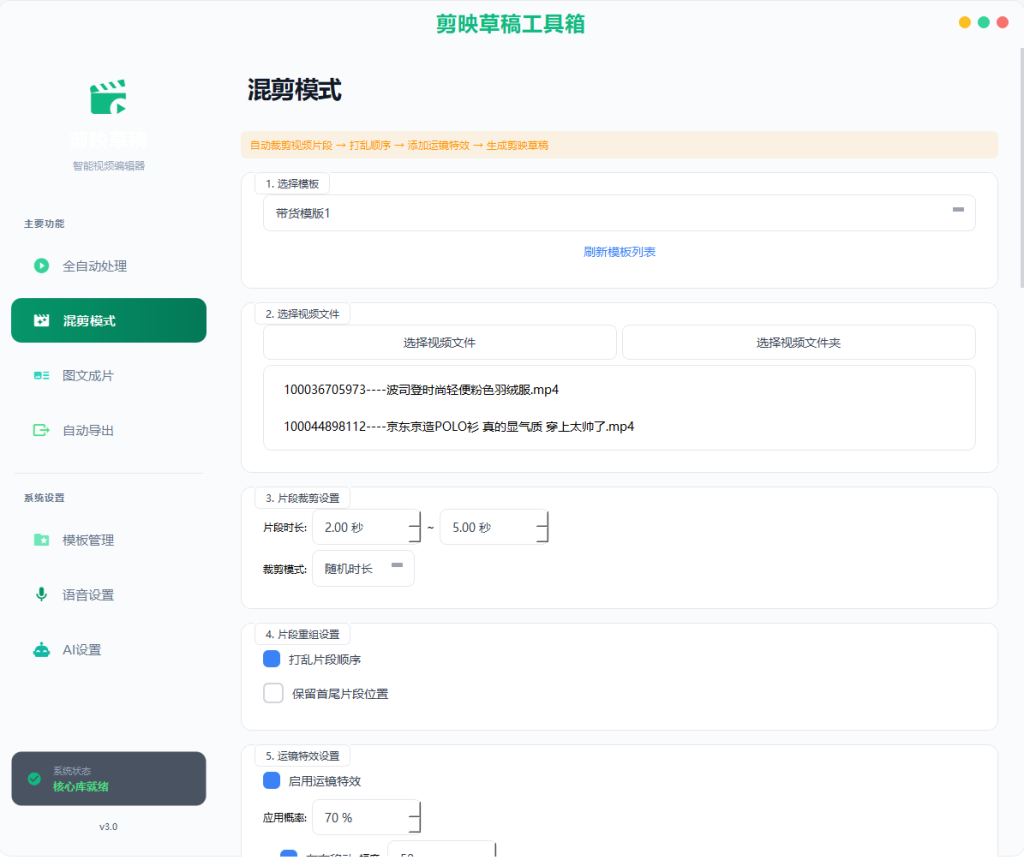Toggle the 启用运镜特效 checkbox
Screen dimensions: 1024x866
pyautogui.click(x=272, y=780)
